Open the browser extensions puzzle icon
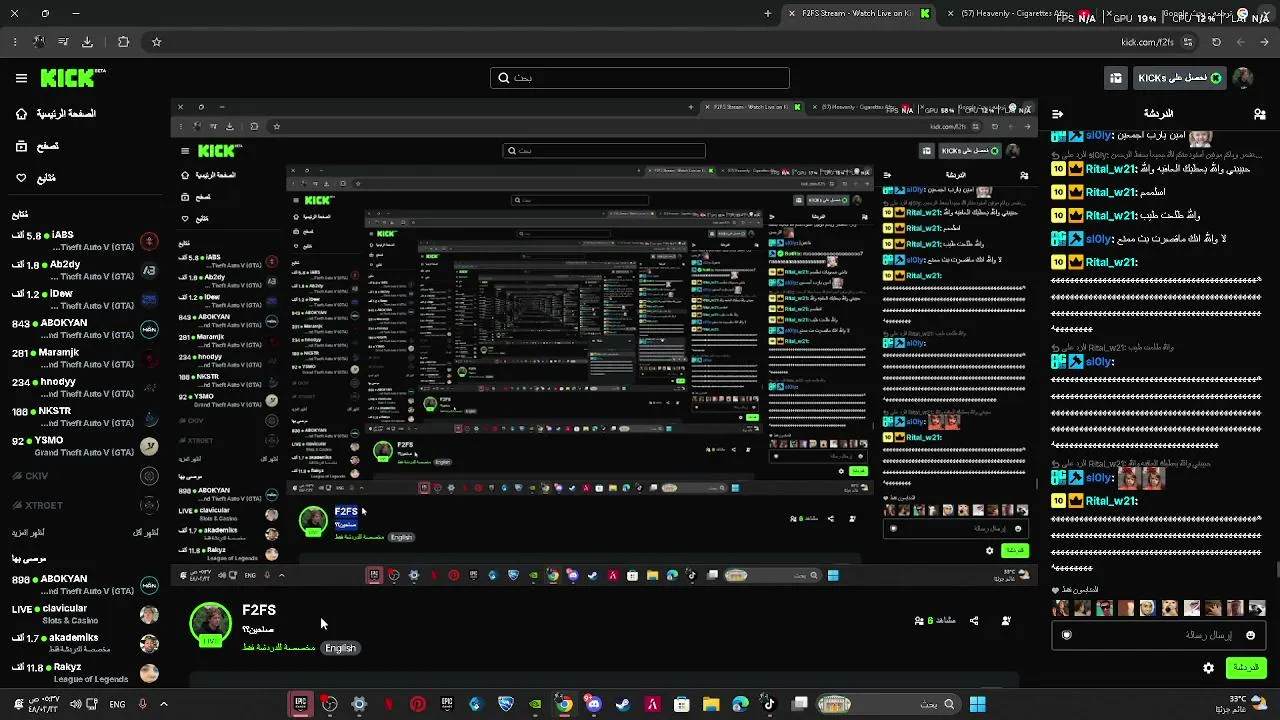This screenshot has width=1280, height=720. click(x=123, y=42)
